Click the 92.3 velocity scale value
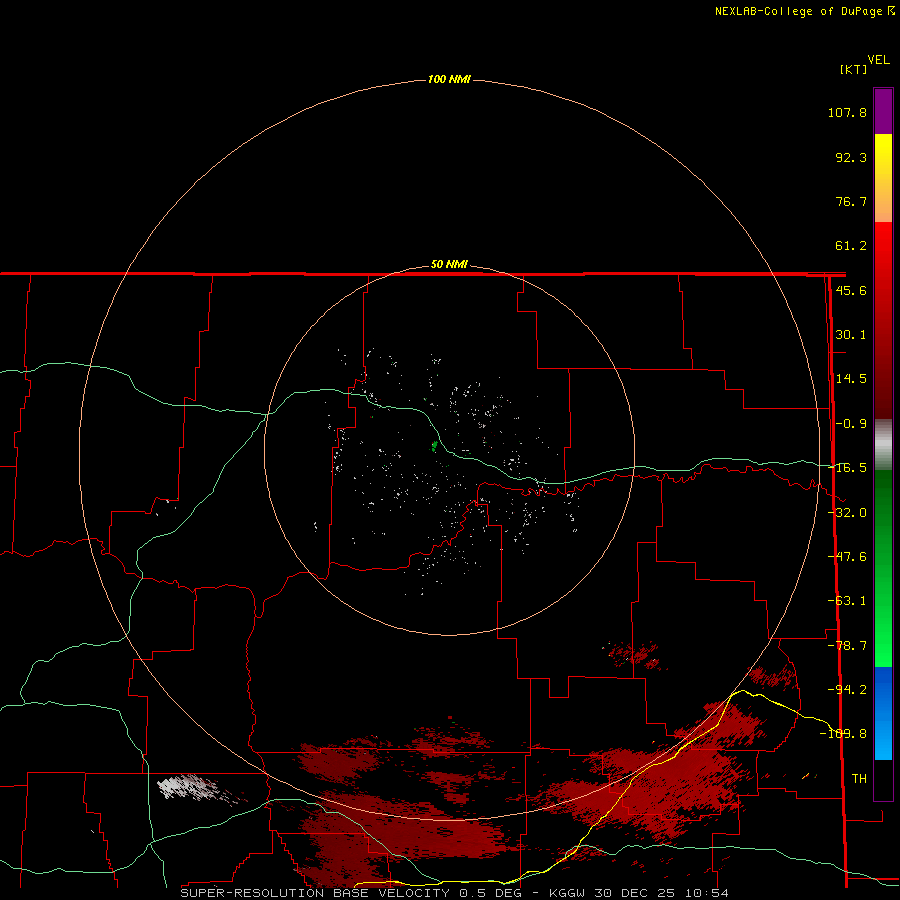This screenshot has height=900, width=900. 851,157
